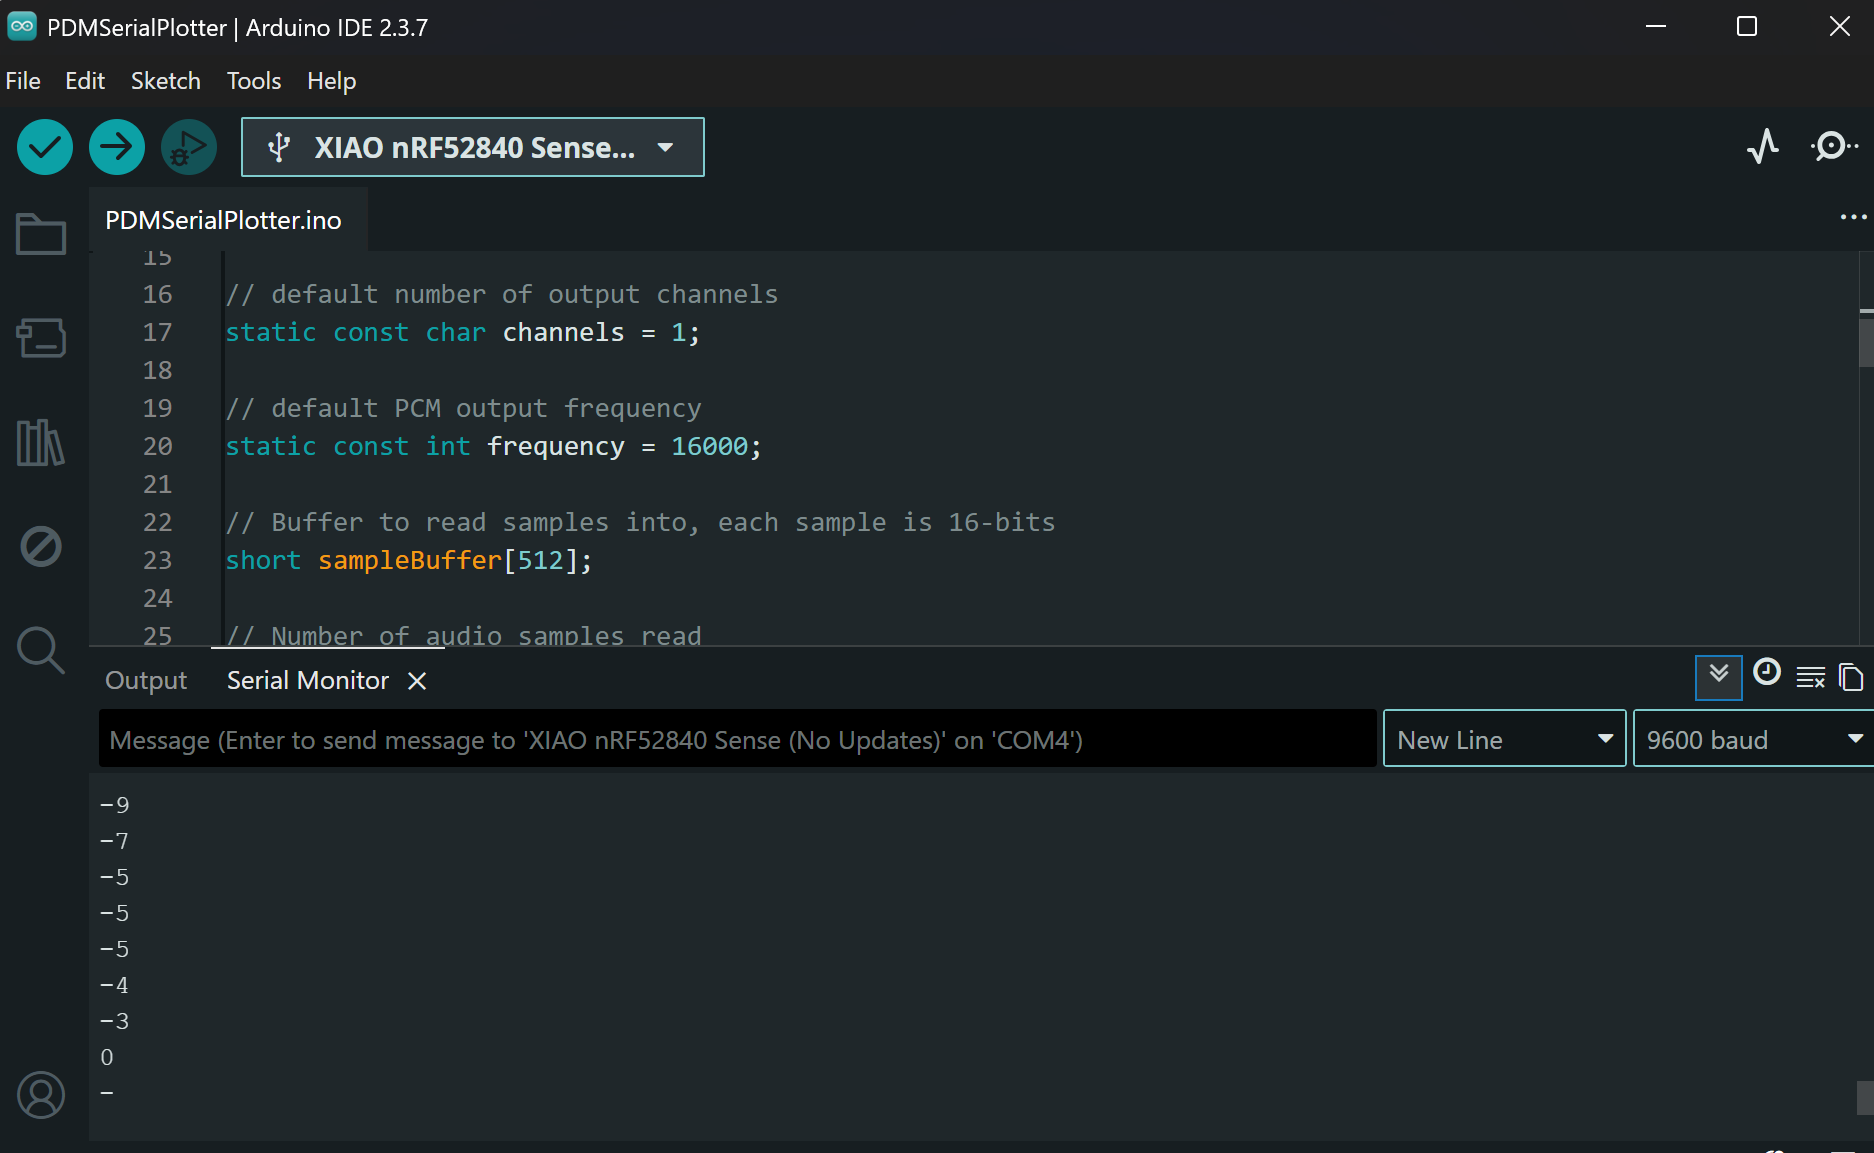1874x1153 pixels.
Task: Upload the sketch with the arrow button
Action: tap(117, 147)
